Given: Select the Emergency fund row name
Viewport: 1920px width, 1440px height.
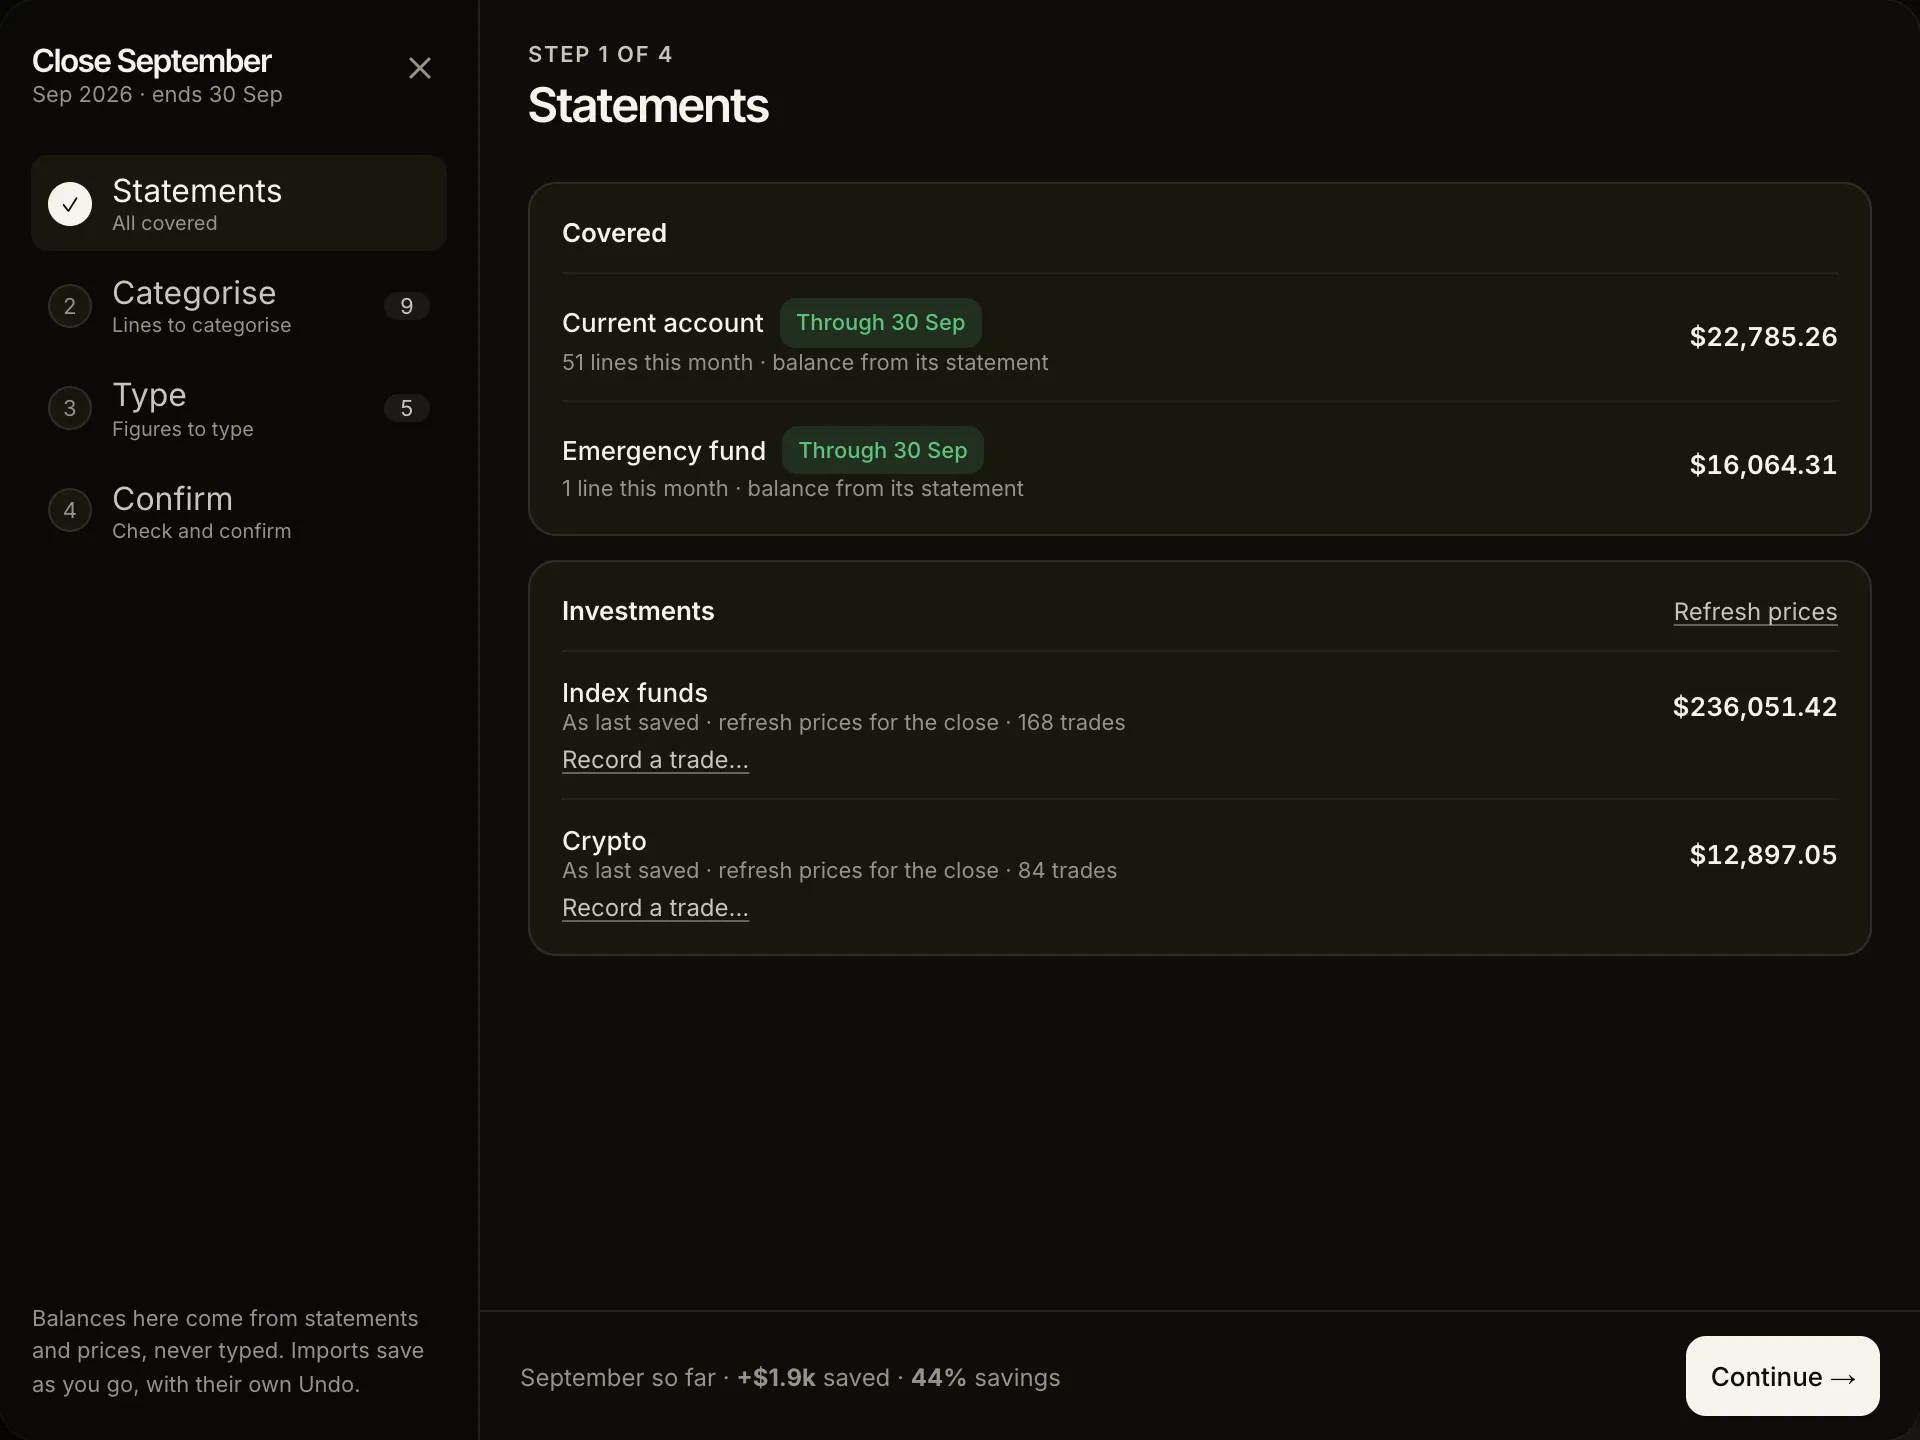Looking at the screenshot, I should pos(664,451).
